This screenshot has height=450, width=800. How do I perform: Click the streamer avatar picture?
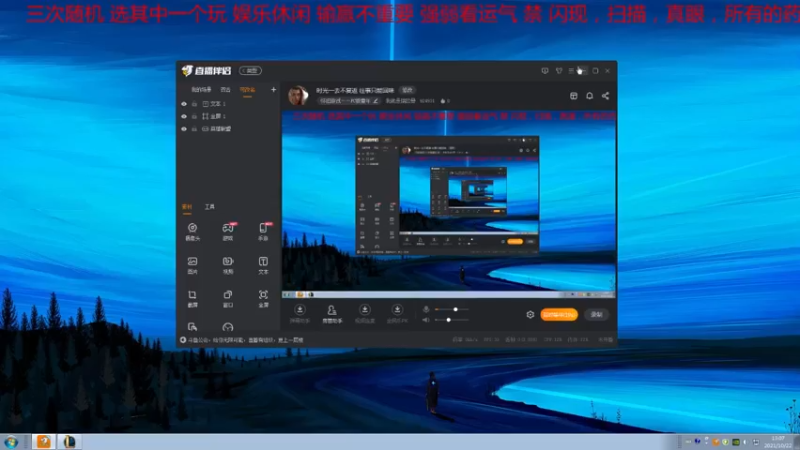click(298, 95)
